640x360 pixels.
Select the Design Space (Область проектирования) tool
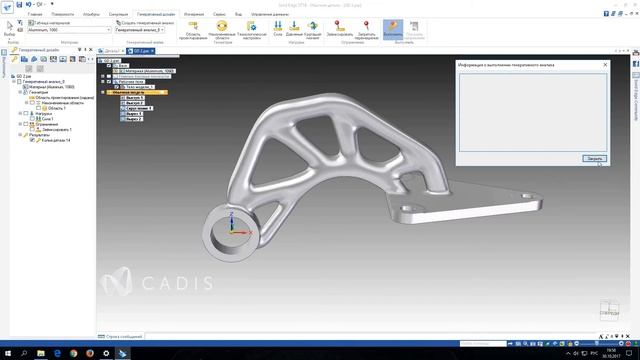193,30
